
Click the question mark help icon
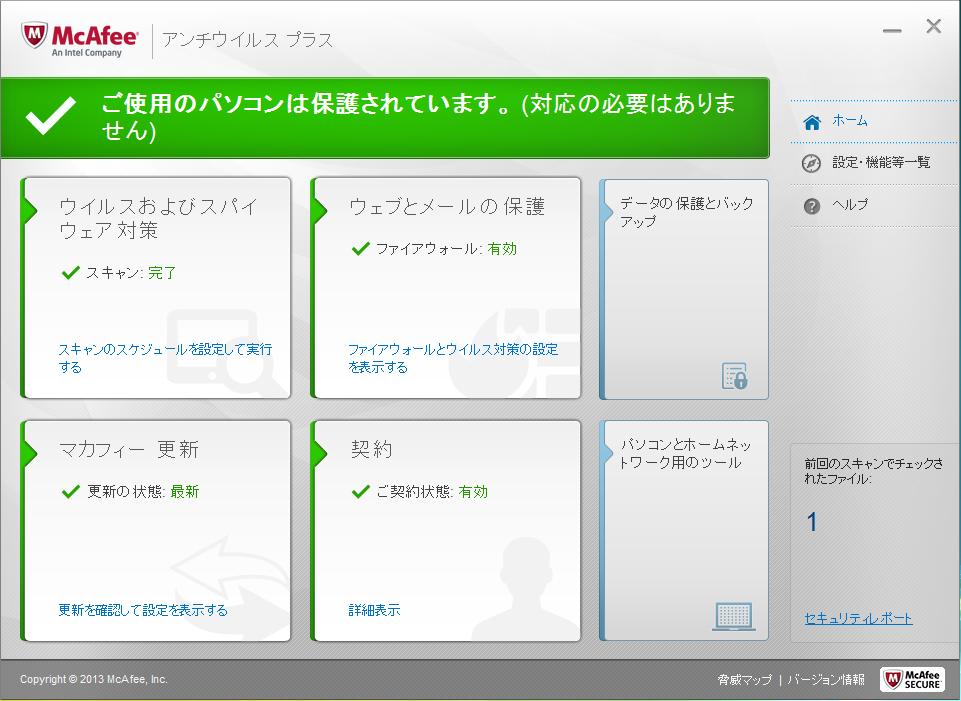[811, 206]
